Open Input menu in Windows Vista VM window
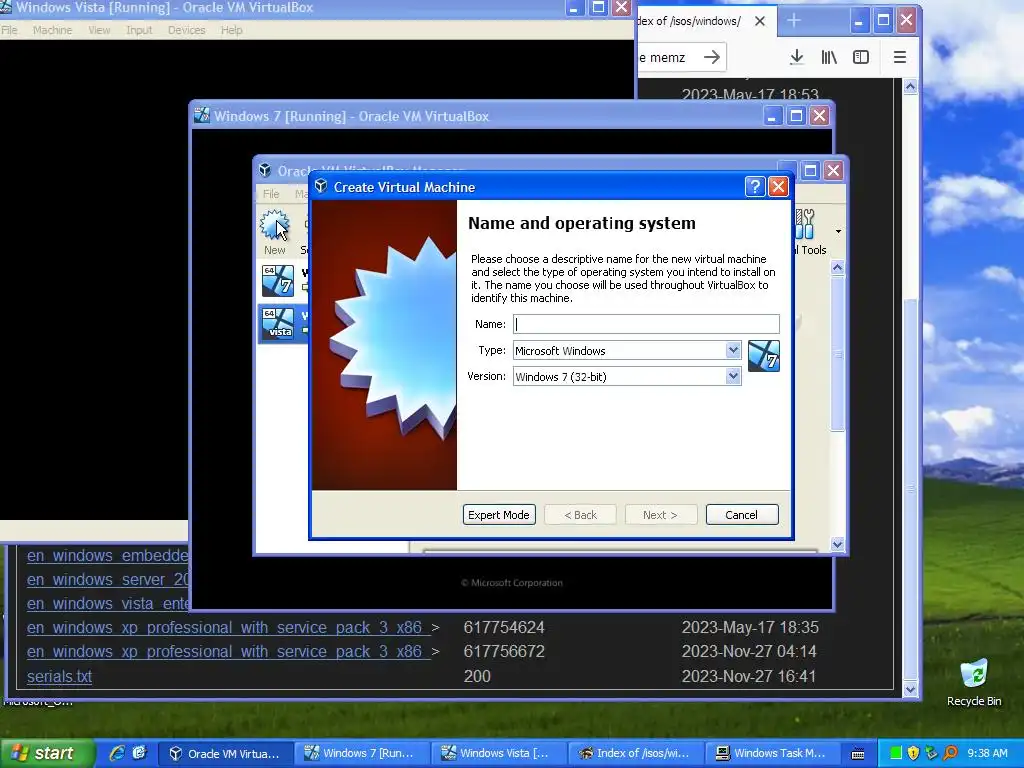The image size is (1024, 768). pos(138,30)
